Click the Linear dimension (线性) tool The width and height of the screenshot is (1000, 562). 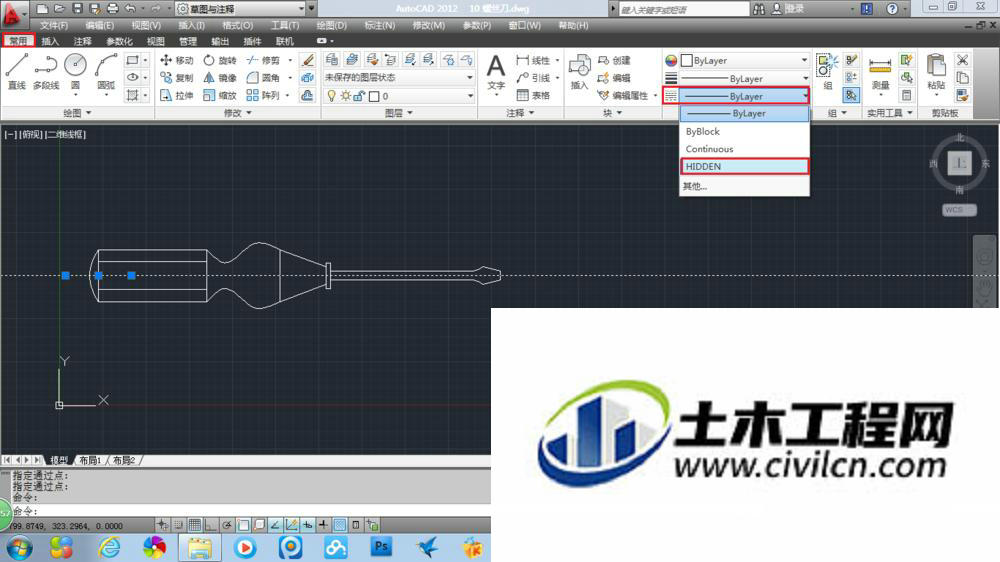point(533,60)
